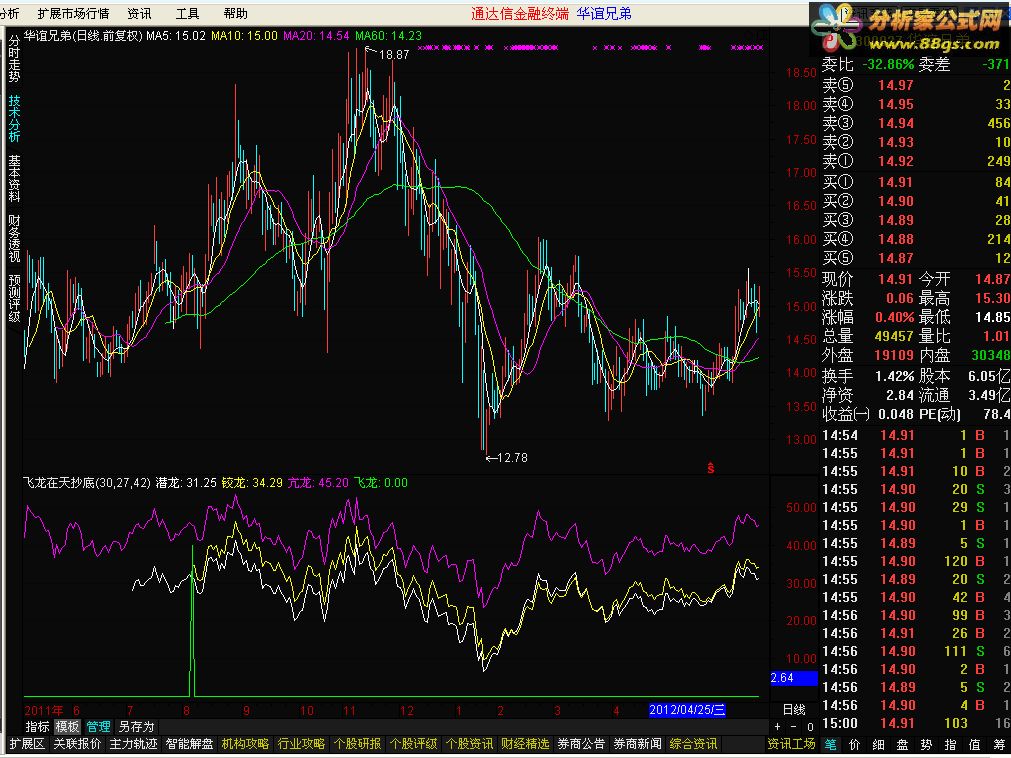
Task: Click the 华谊兄弟(日线.前复权) chart label
Action: (83, 36)
